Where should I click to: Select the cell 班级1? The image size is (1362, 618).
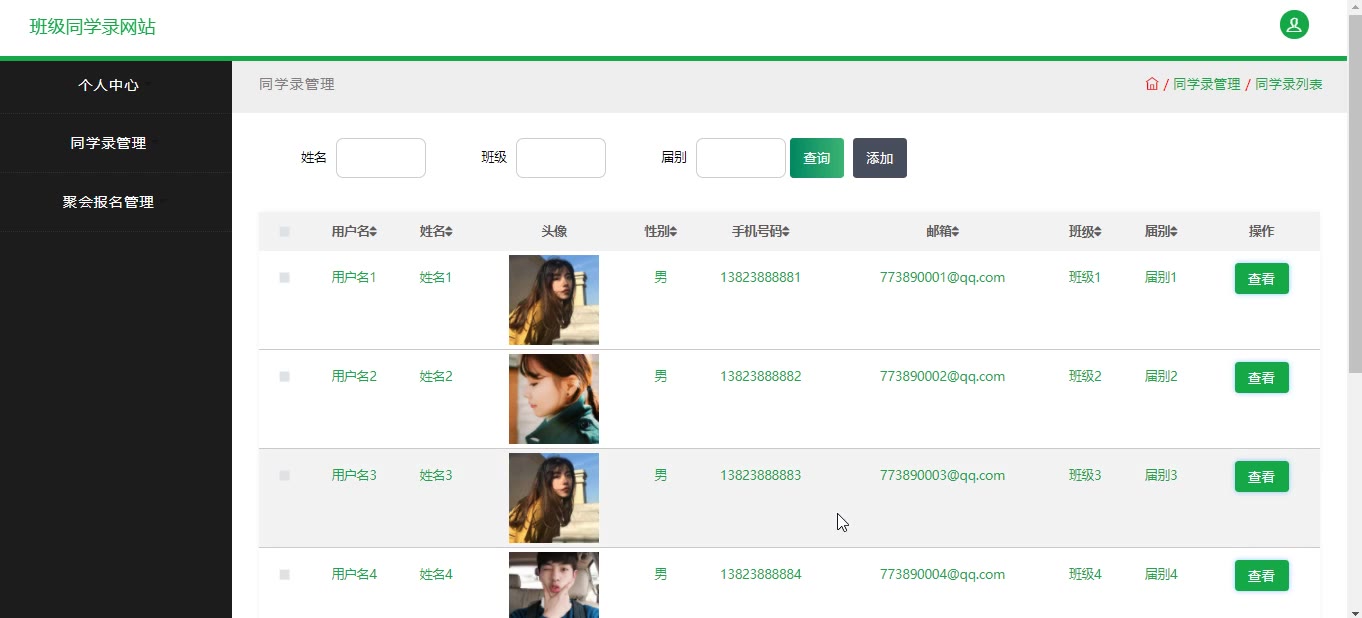pyautogui.click(x=1085, y=278)
